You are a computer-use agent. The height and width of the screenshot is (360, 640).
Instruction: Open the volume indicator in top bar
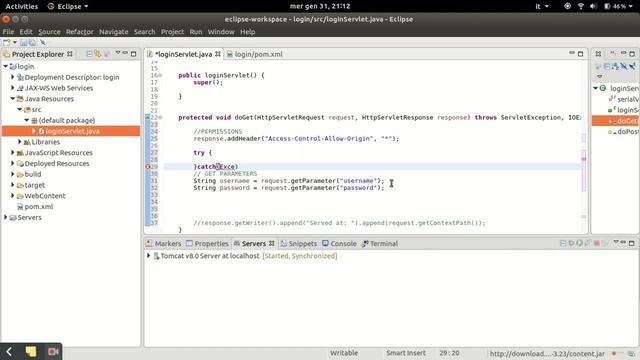coord(593,6)
